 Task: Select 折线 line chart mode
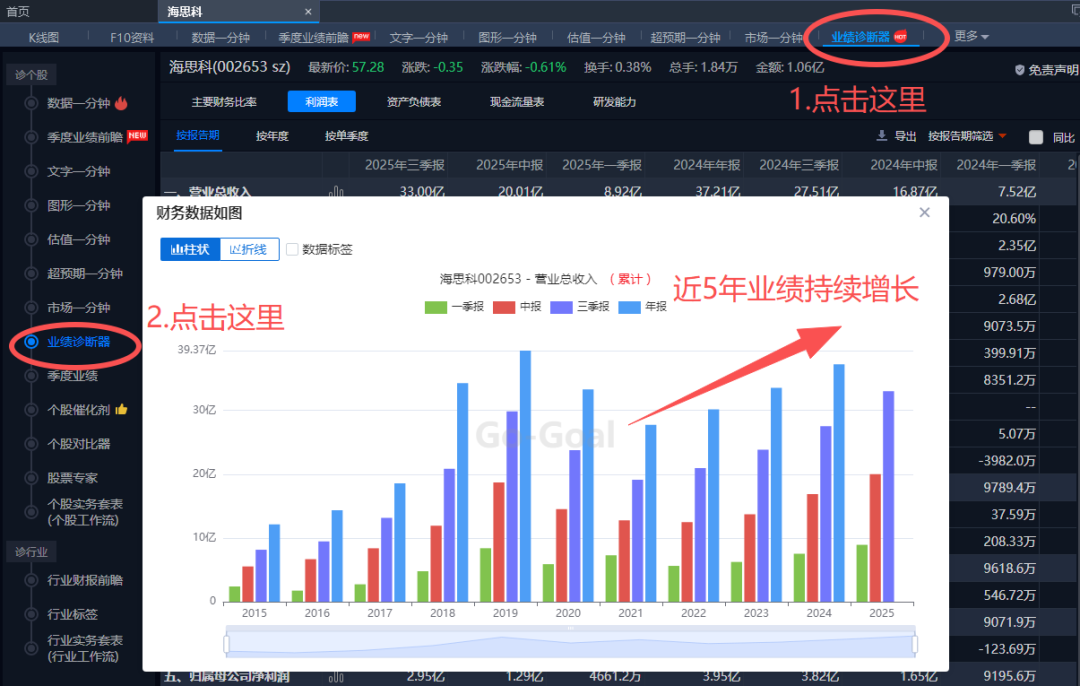(249, 249)
